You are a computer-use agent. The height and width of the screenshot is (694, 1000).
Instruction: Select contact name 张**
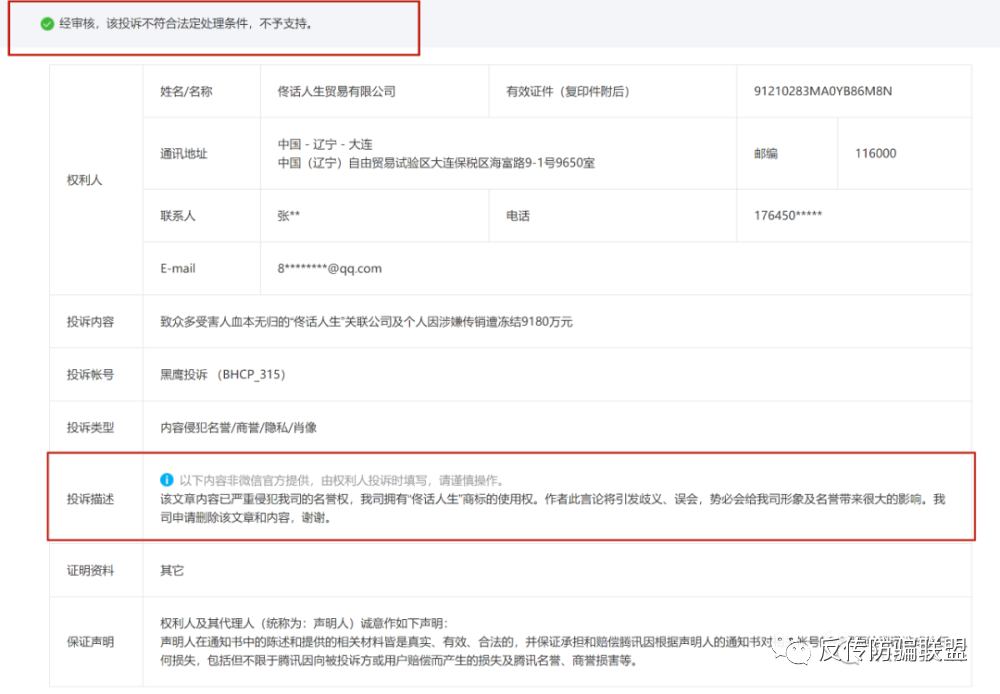(x=288, y=216)
